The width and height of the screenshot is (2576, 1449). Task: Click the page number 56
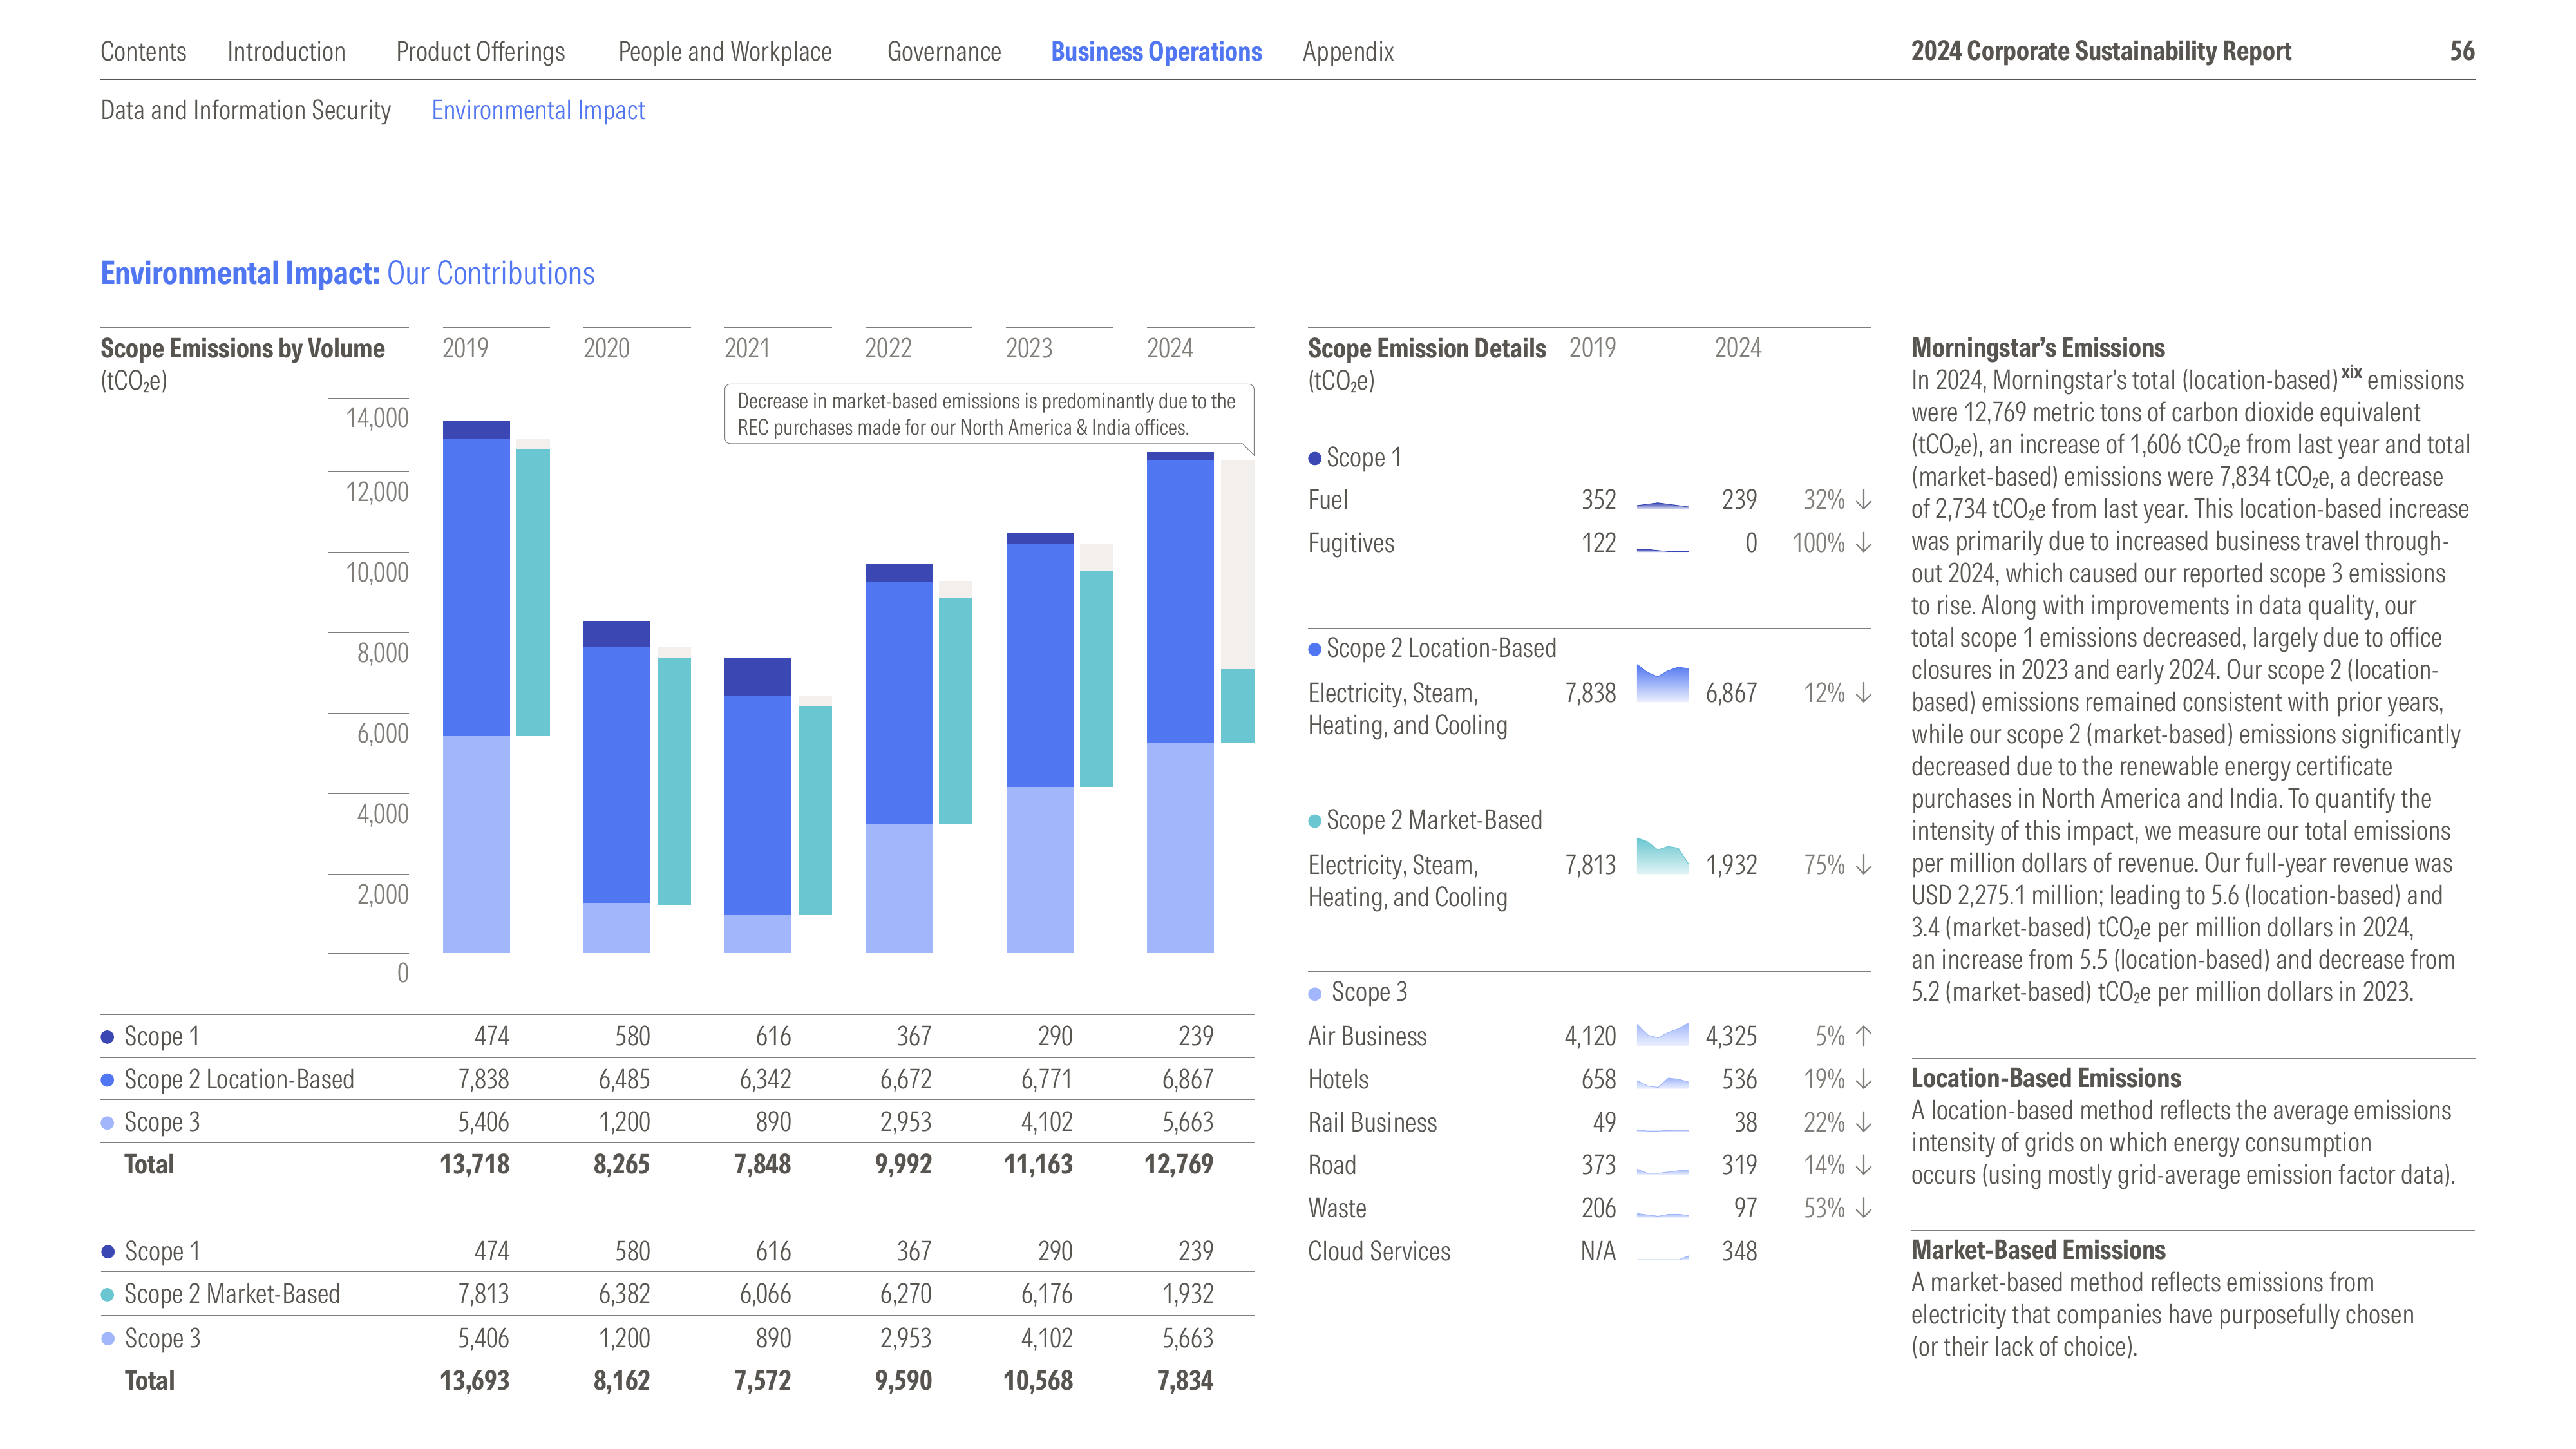(2462, 51)
